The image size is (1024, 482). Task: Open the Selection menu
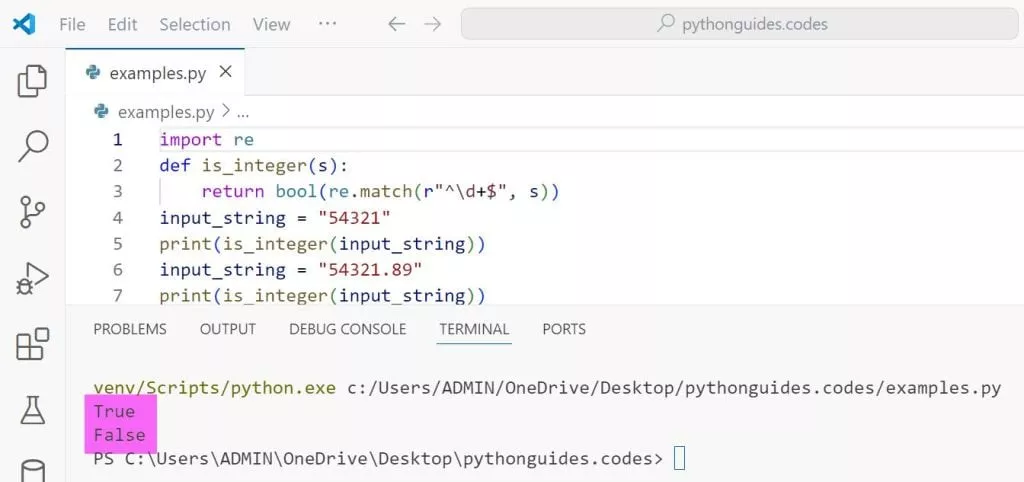pos(194,24)
